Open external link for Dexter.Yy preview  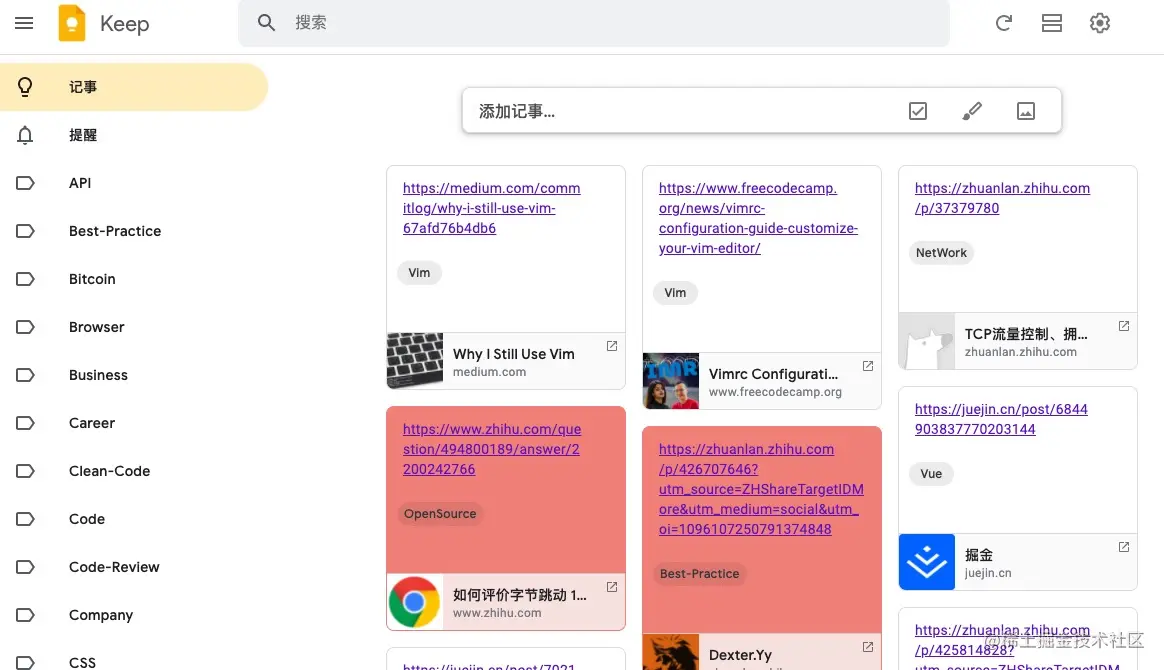[x=868, y=647]
